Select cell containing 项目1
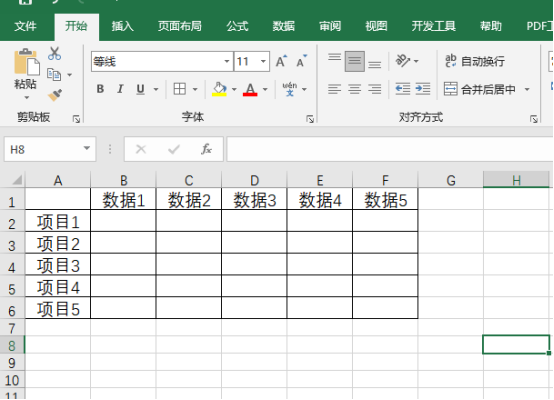Viewport: 554px width, 400px height. coord(58,222)
